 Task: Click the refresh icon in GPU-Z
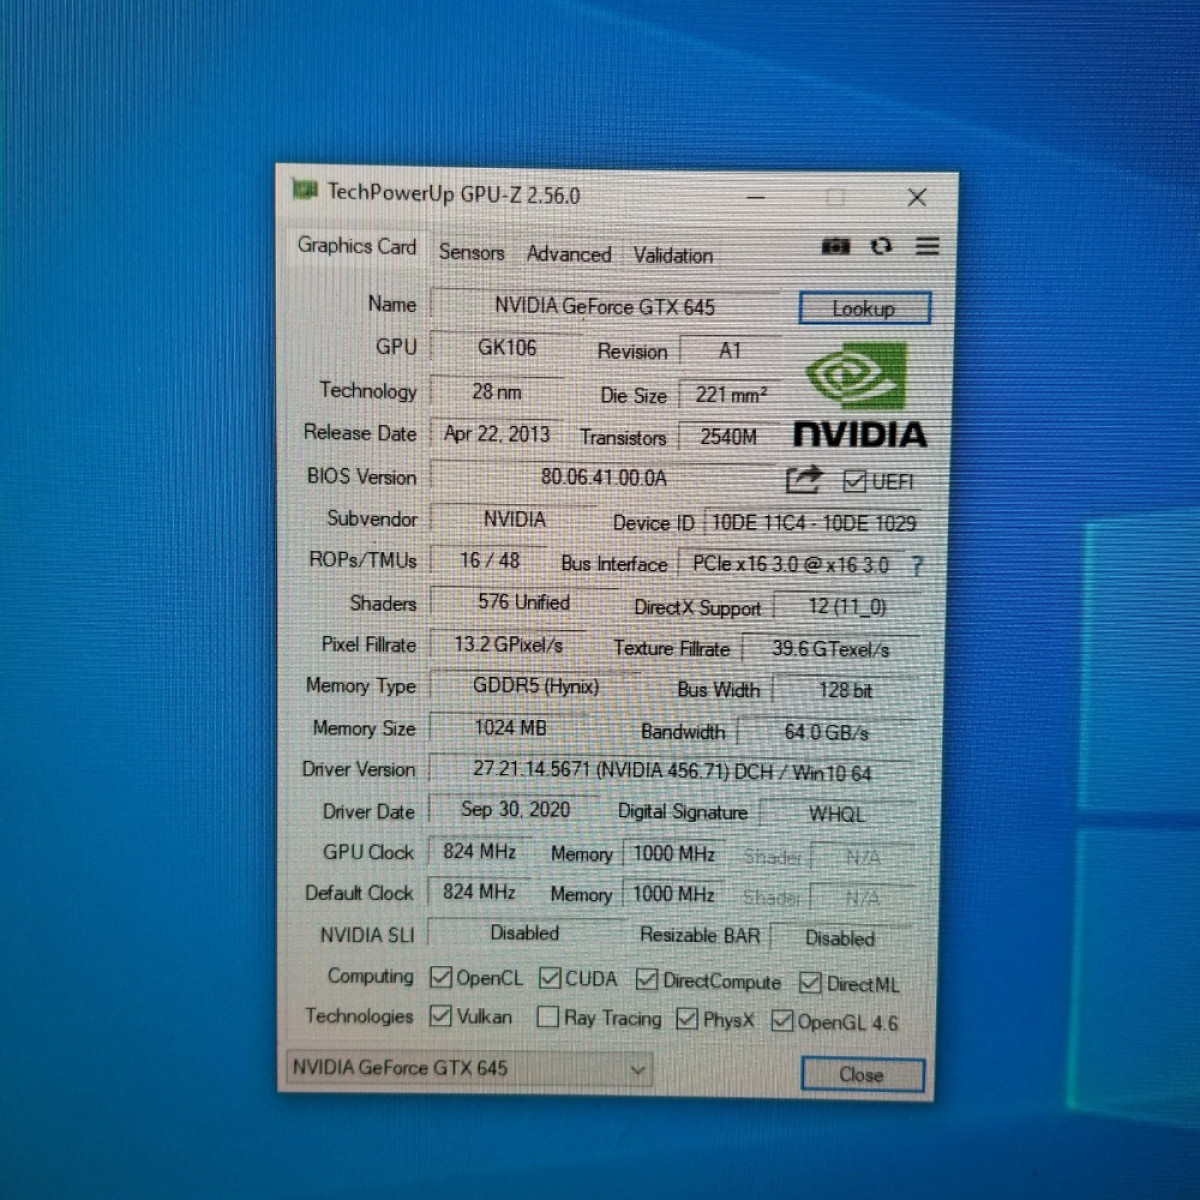point(881,246)
